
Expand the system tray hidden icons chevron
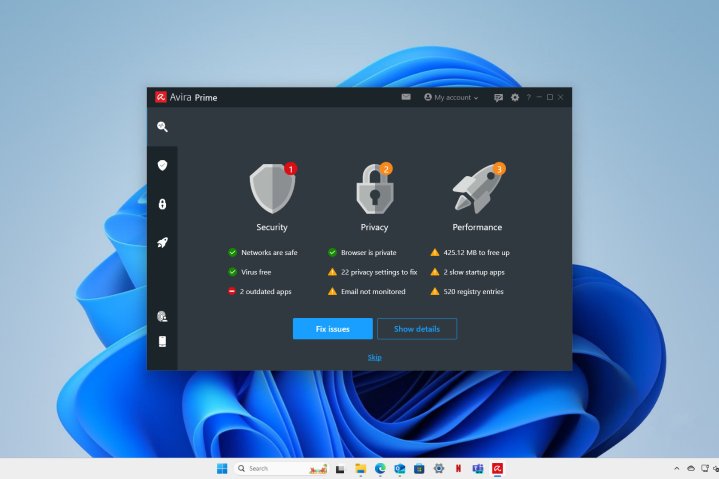tap(678, 468)
